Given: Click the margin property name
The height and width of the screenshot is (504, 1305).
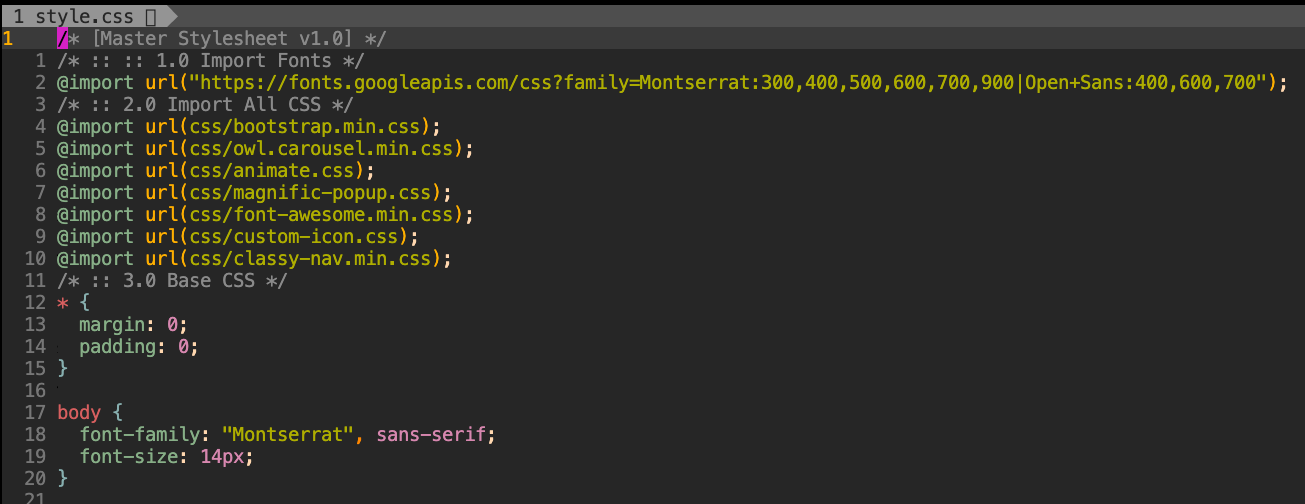Looking at the screenshot, I should (x=112, y=324).
